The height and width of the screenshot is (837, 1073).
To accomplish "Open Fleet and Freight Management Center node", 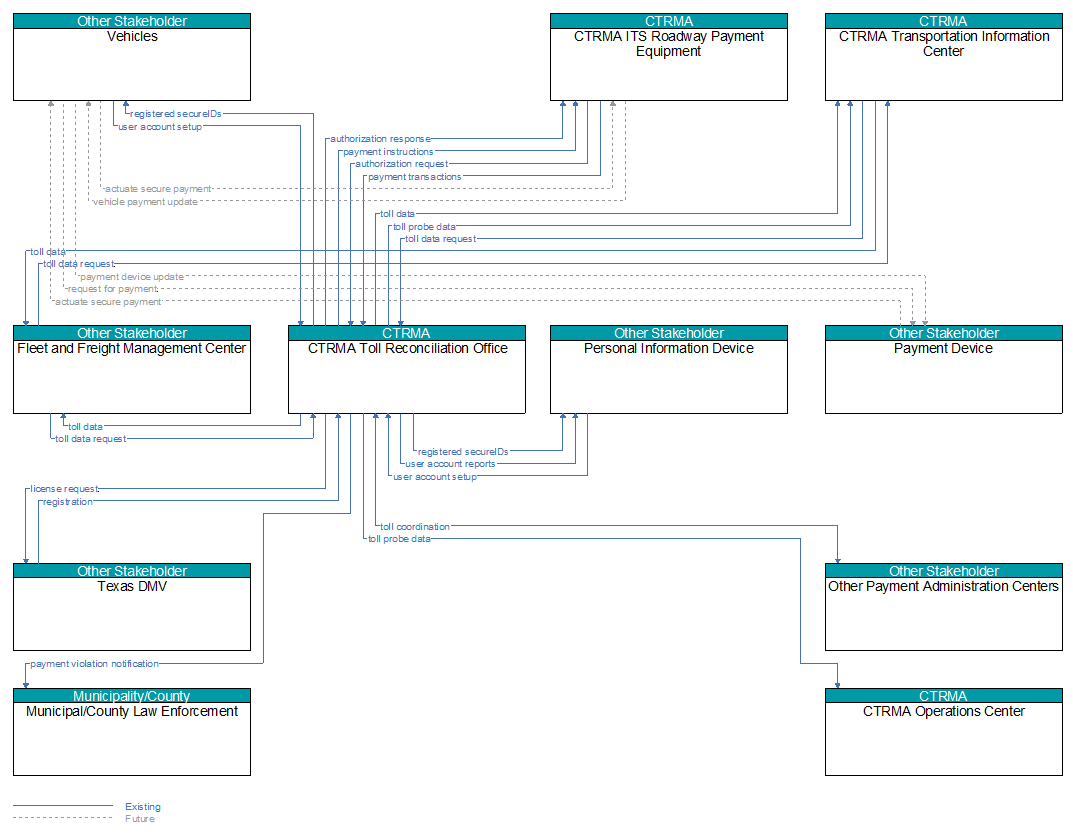I will (132, 370).
